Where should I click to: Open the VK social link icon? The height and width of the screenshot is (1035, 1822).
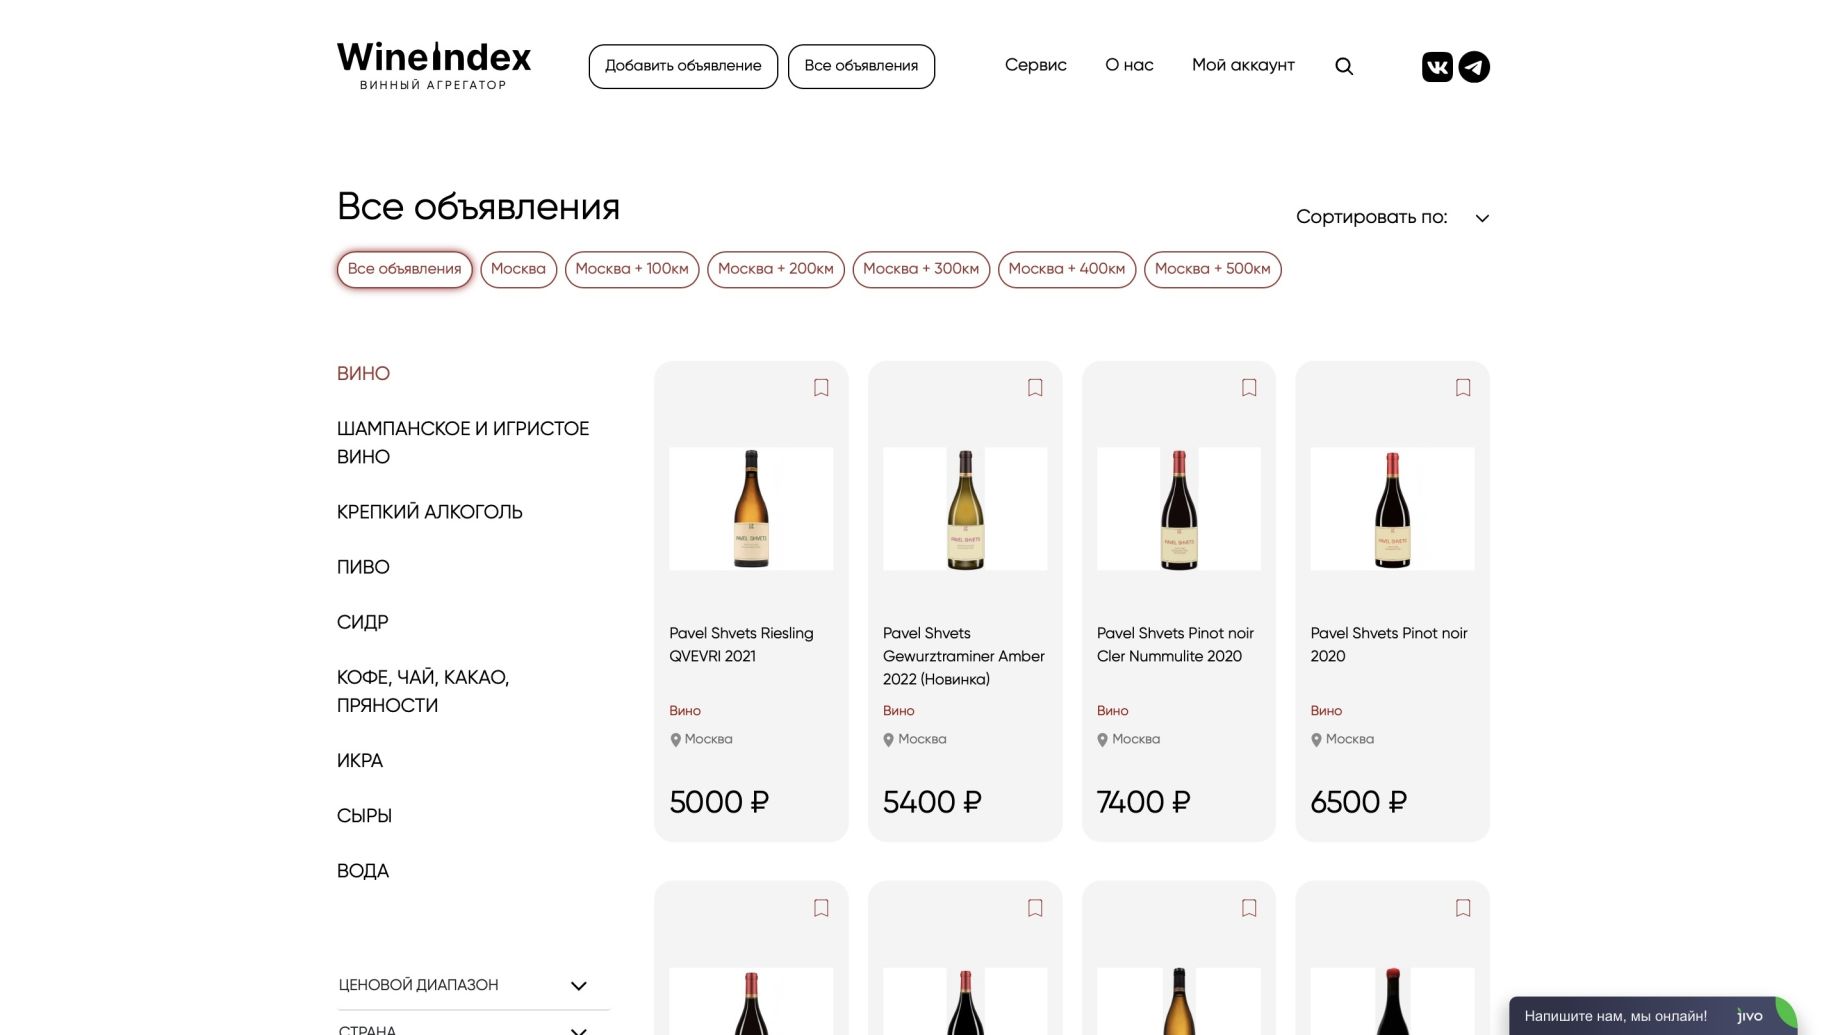1437,67
